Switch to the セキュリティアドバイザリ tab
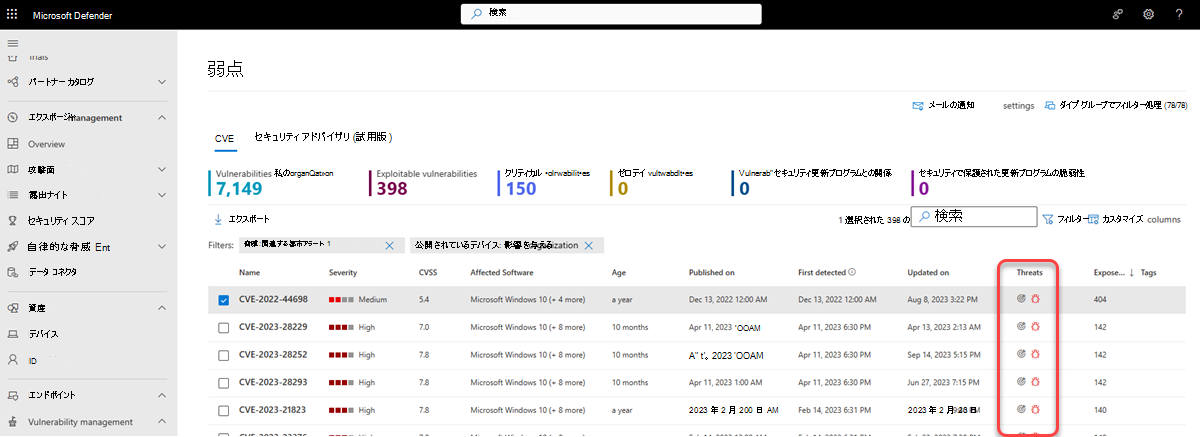The width and height of the screenshot is (1200, 437). pos(322,136)
